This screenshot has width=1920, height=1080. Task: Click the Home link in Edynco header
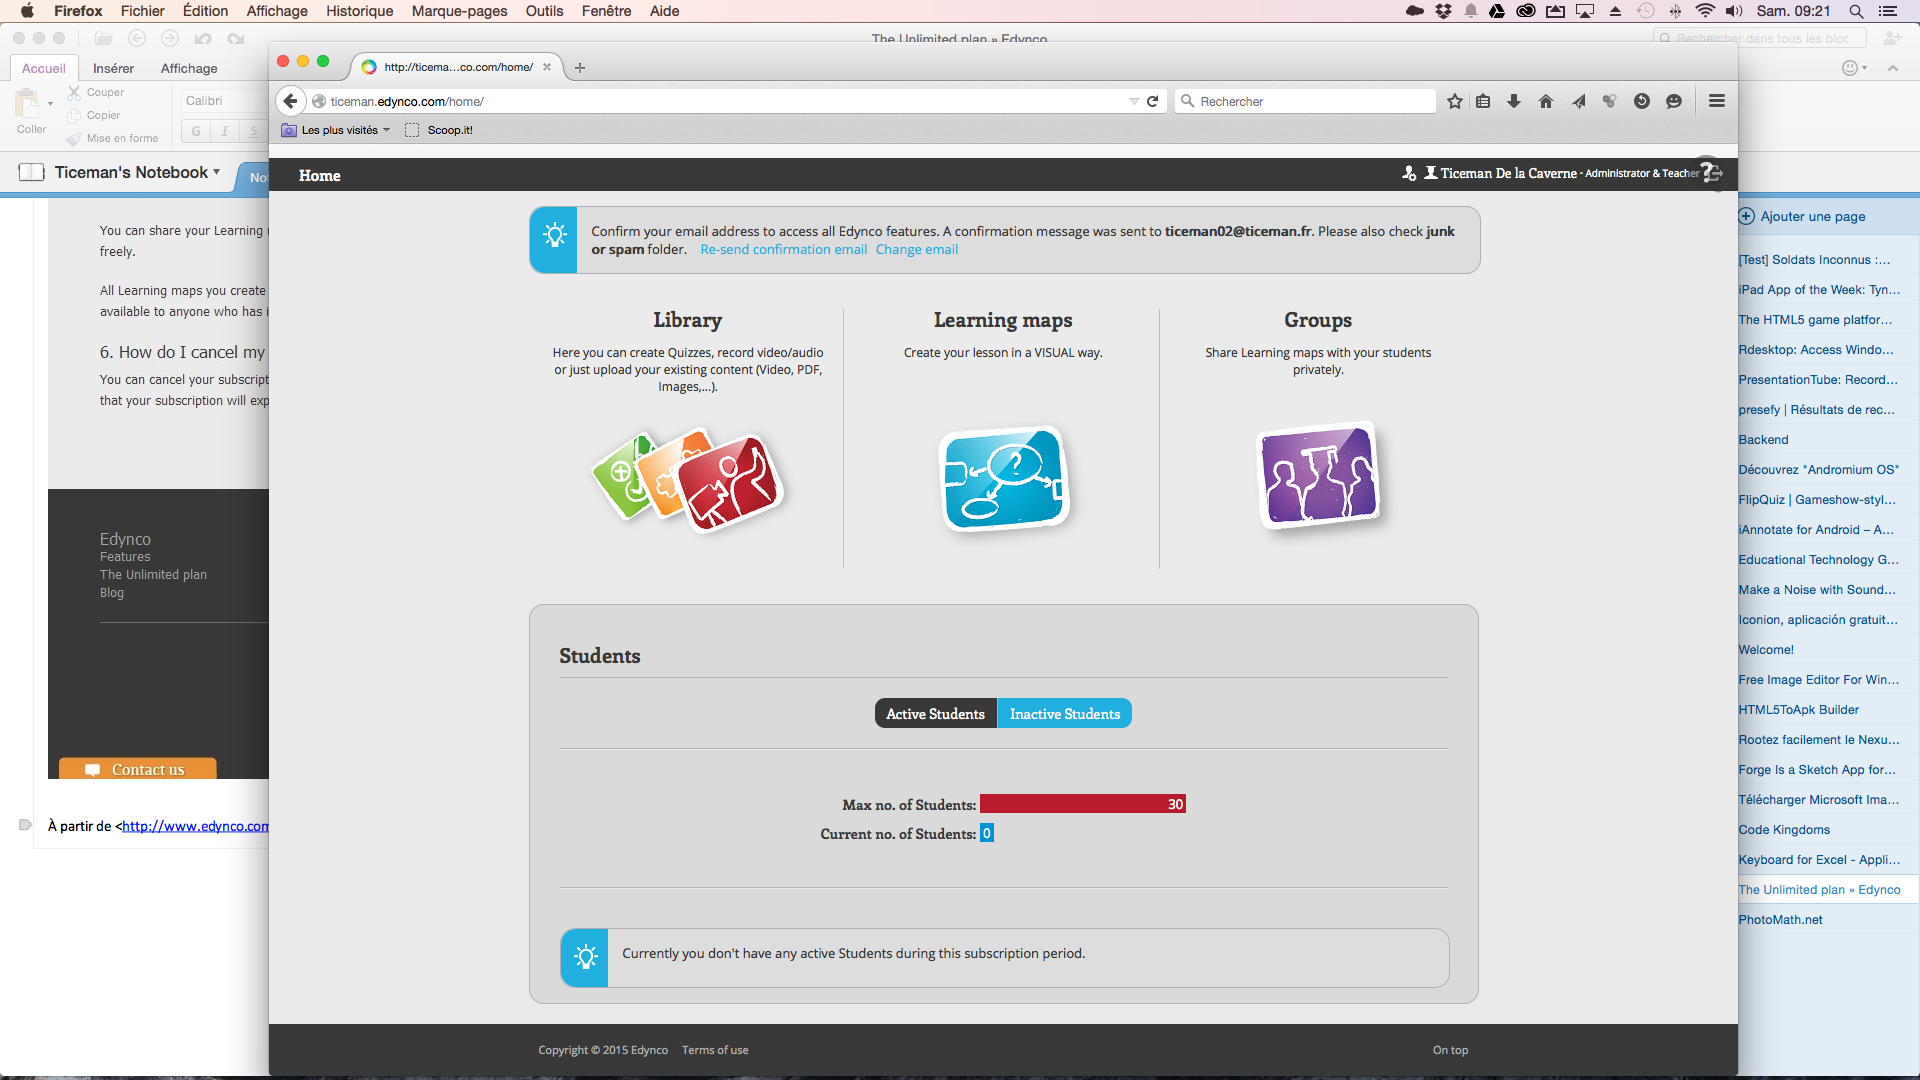(x=319, y=175)
